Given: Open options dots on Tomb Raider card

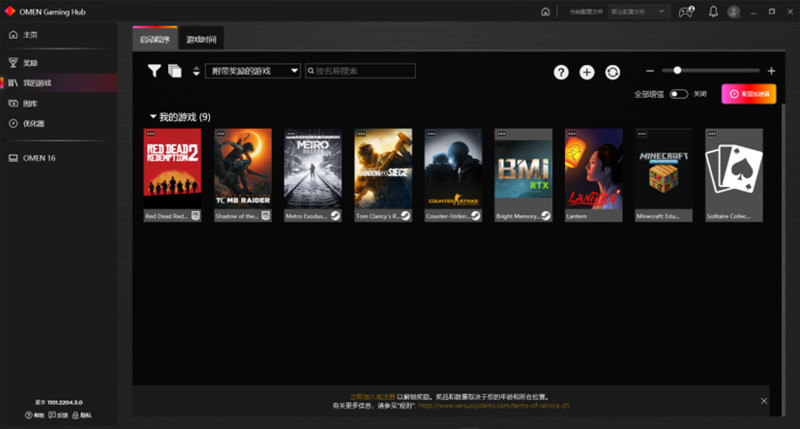Looking at the screenshot, I should click(221, 134).
